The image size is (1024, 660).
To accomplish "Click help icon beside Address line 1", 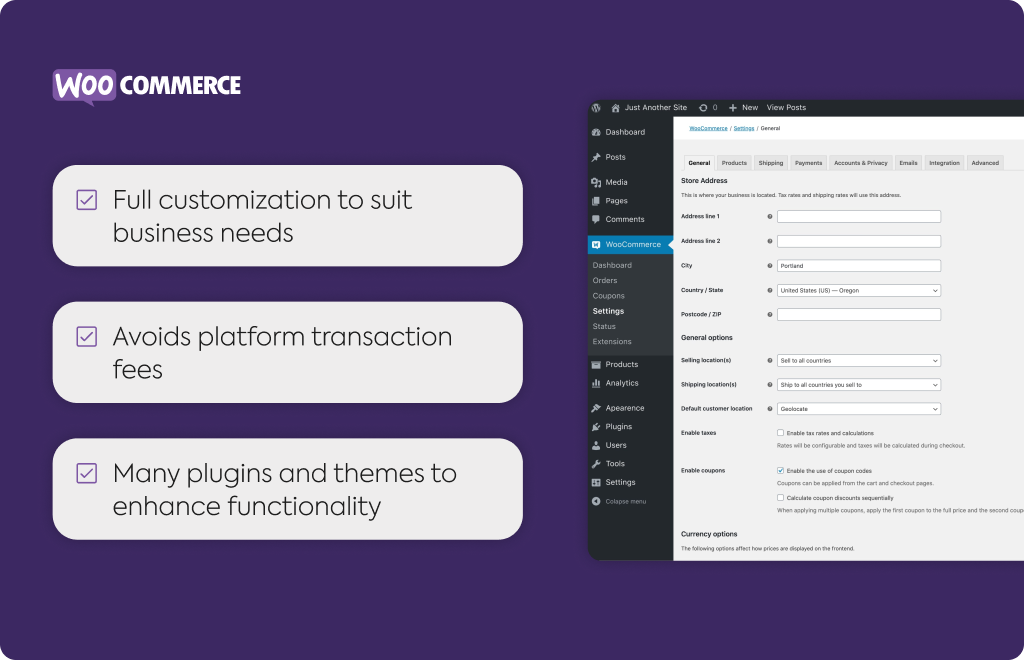I will click(770, 217).
